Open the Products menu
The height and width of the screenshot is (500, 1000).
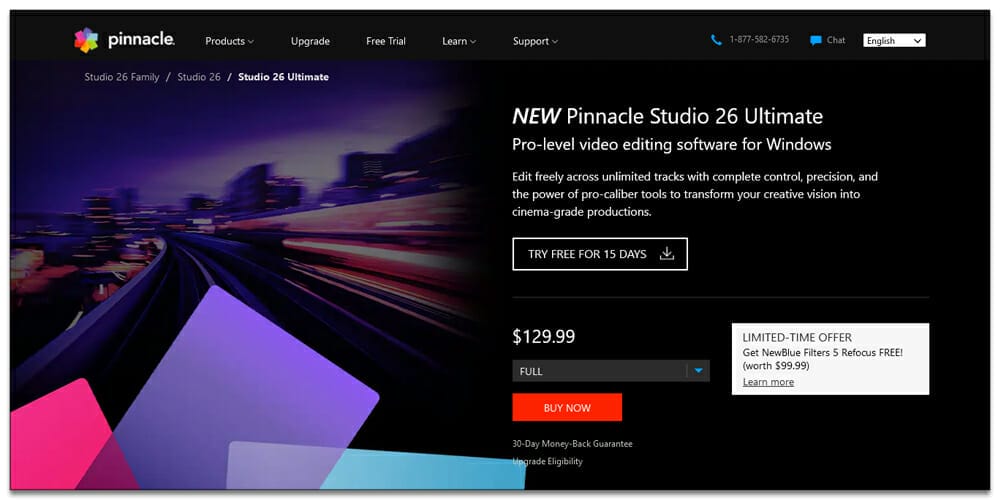(x=230, y=41)
